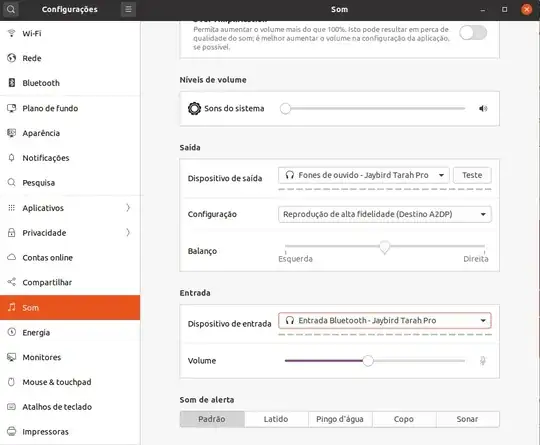Toggle the Over-Amplification switch
Image resolution: width=540 pixels, height=445 pixels.
click(x=473, y=33)
